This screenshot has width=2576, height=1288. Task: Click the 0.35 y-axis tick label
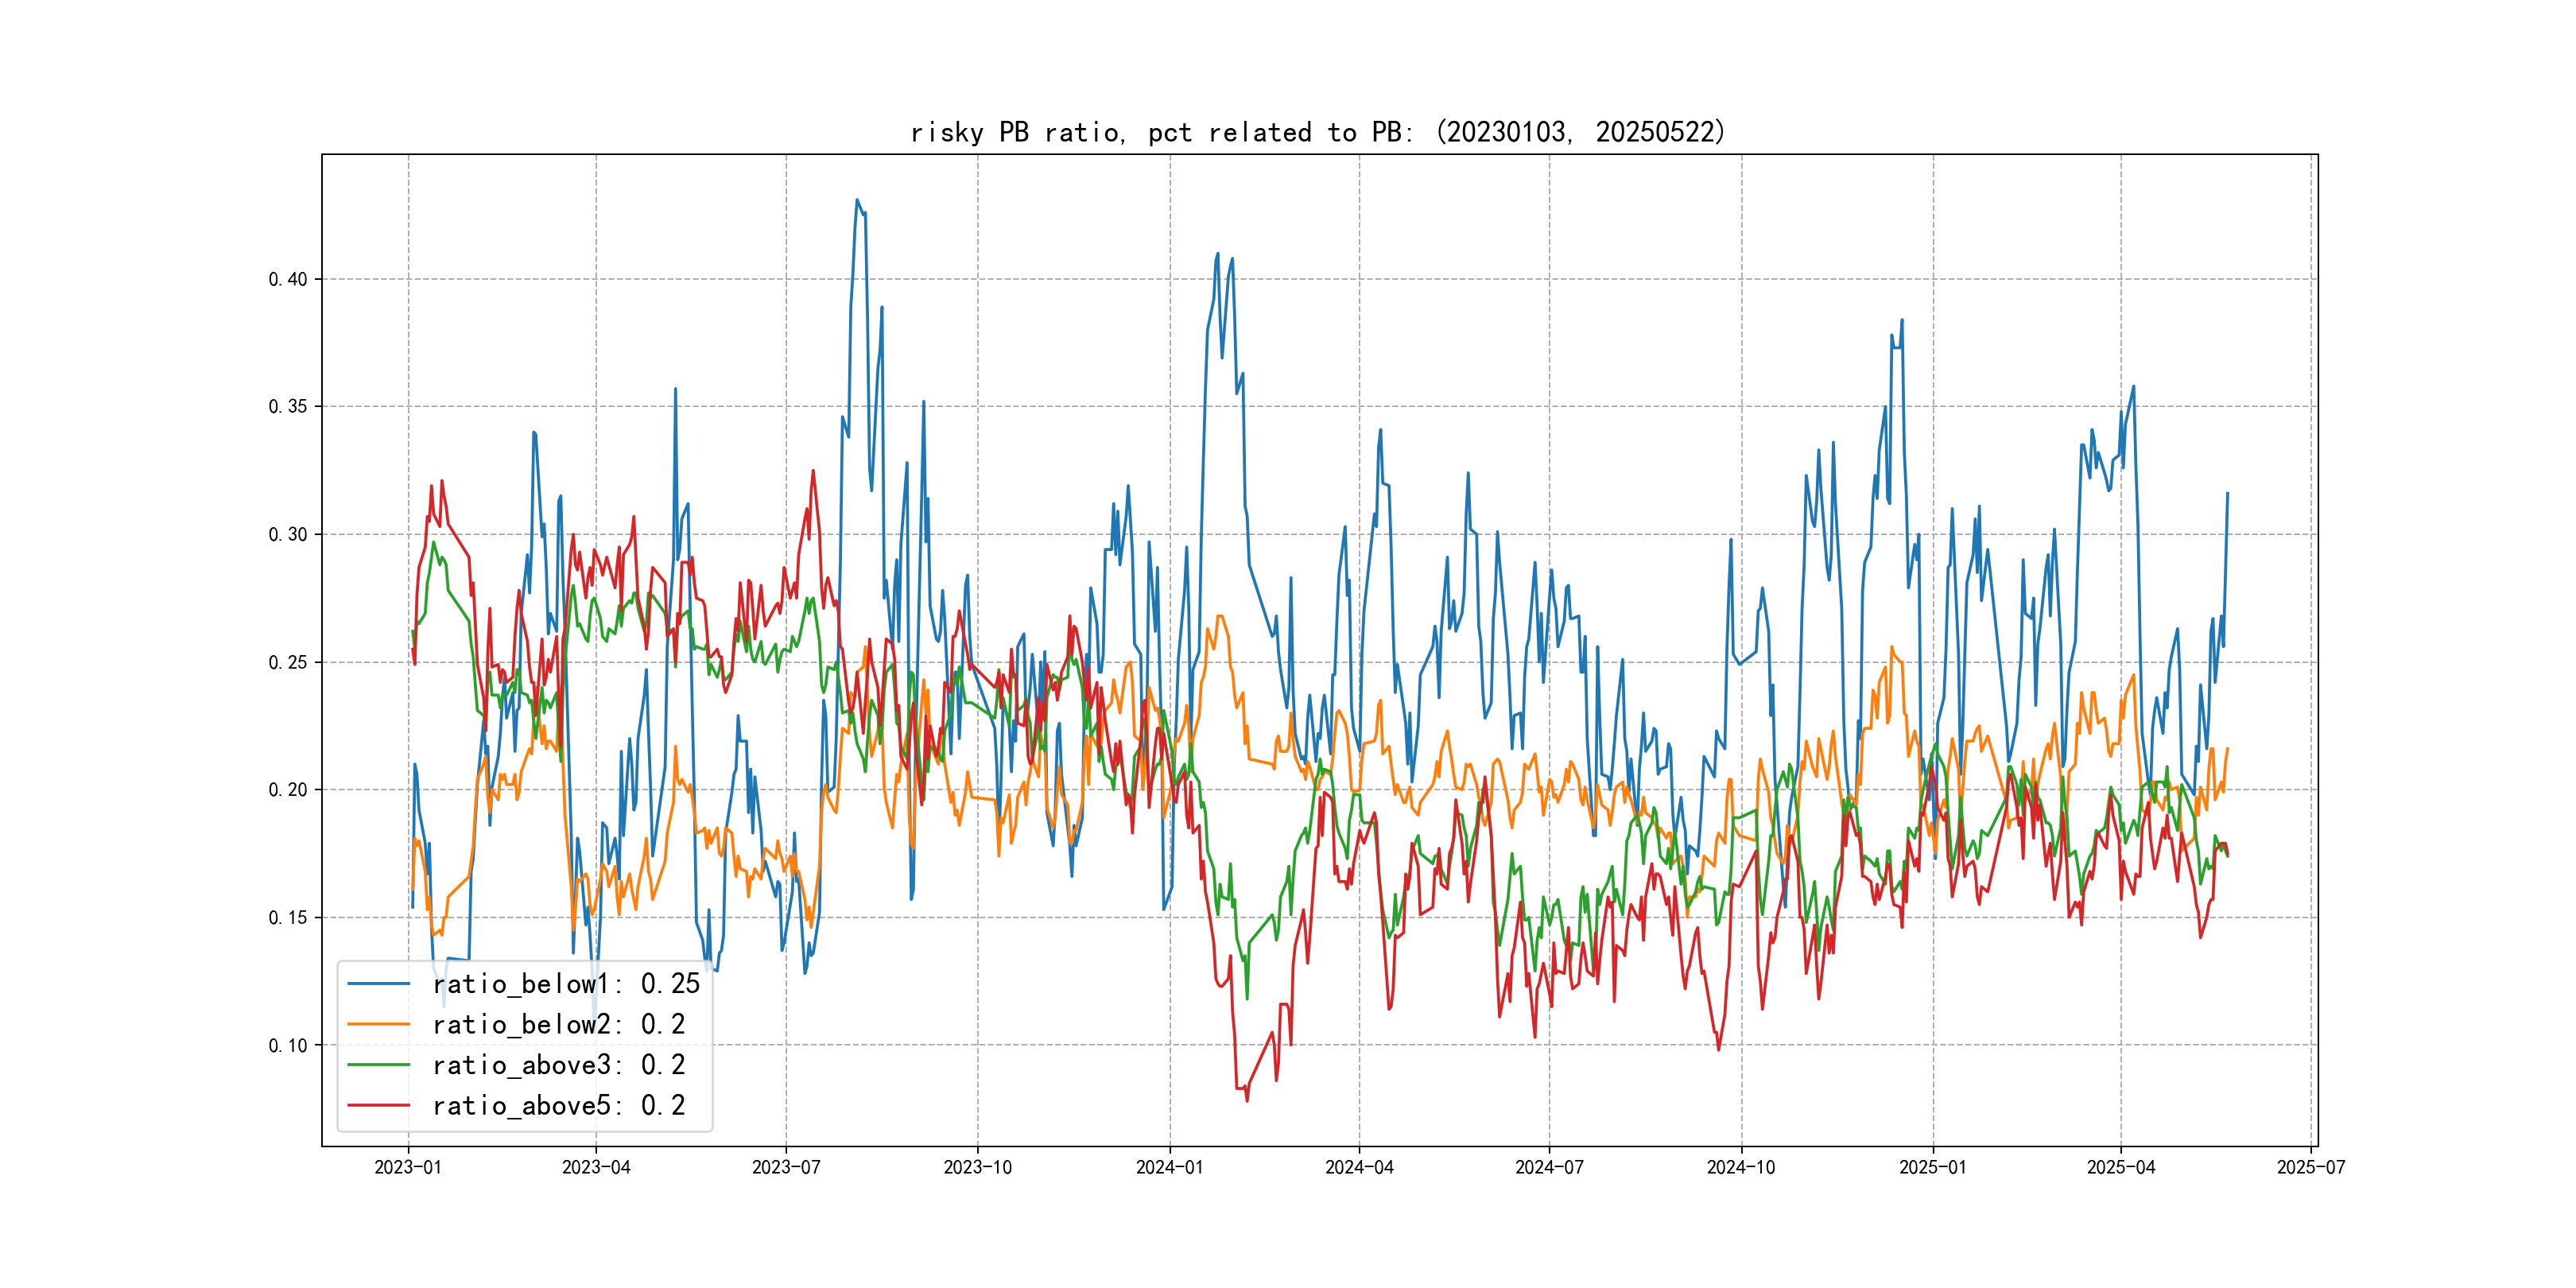(288, 407)
